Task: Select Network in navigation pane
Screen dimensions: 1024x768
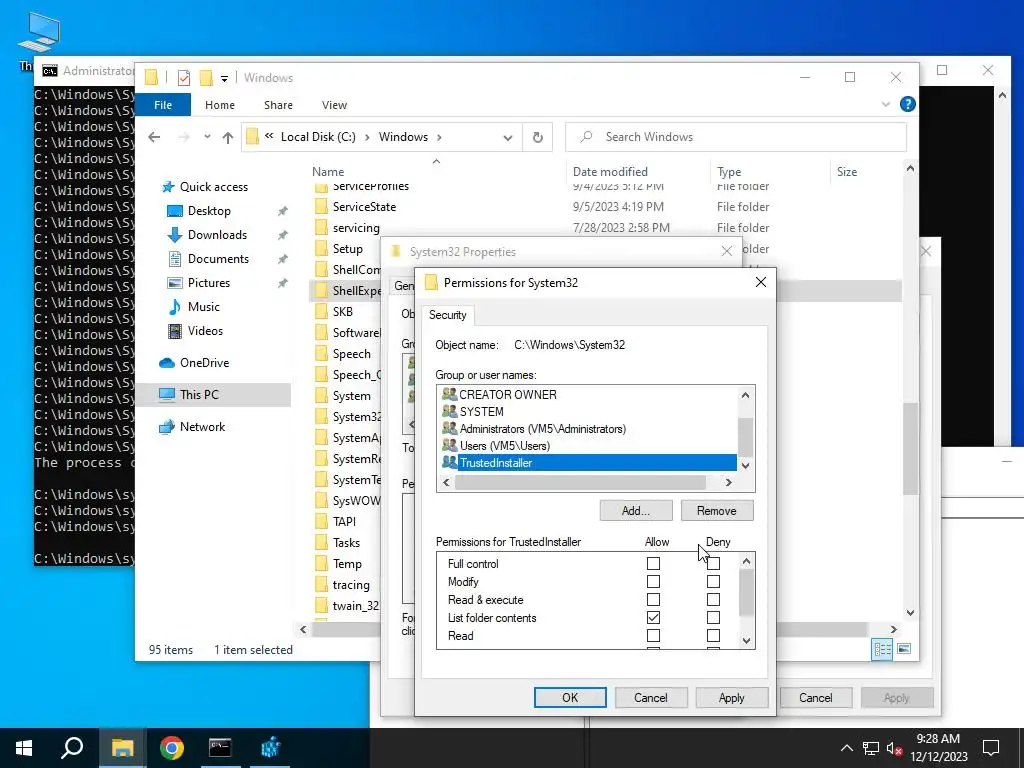Action: 202,427
